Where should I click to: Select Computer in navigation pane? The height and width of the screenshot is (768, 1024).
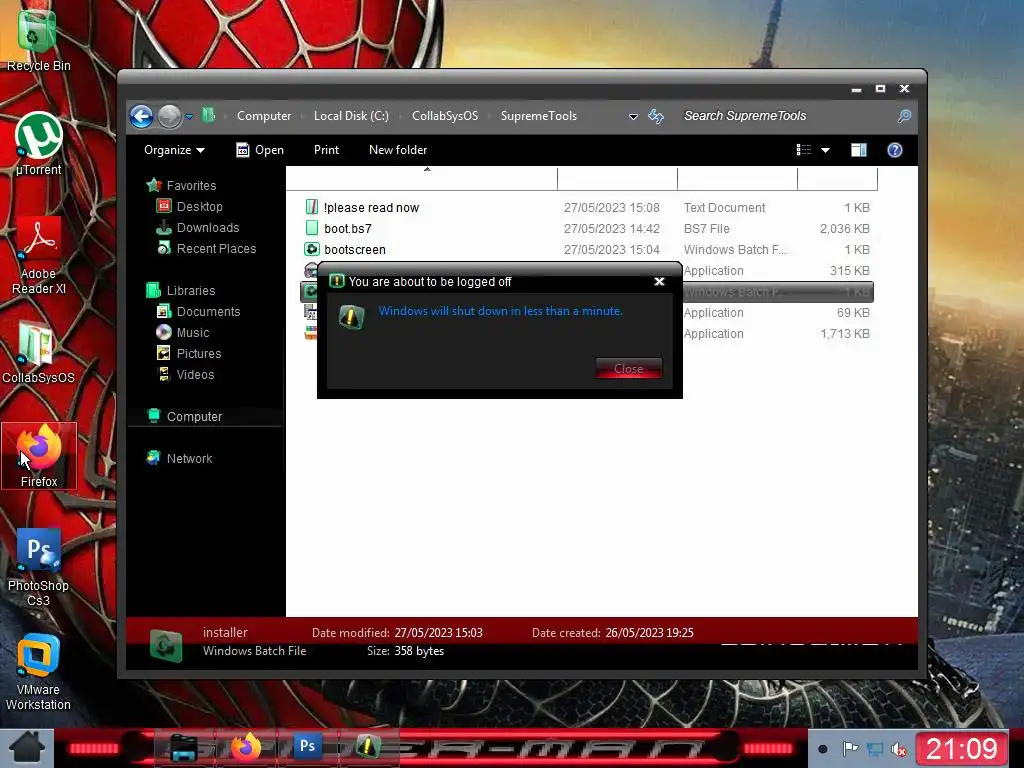pos(184,417)
